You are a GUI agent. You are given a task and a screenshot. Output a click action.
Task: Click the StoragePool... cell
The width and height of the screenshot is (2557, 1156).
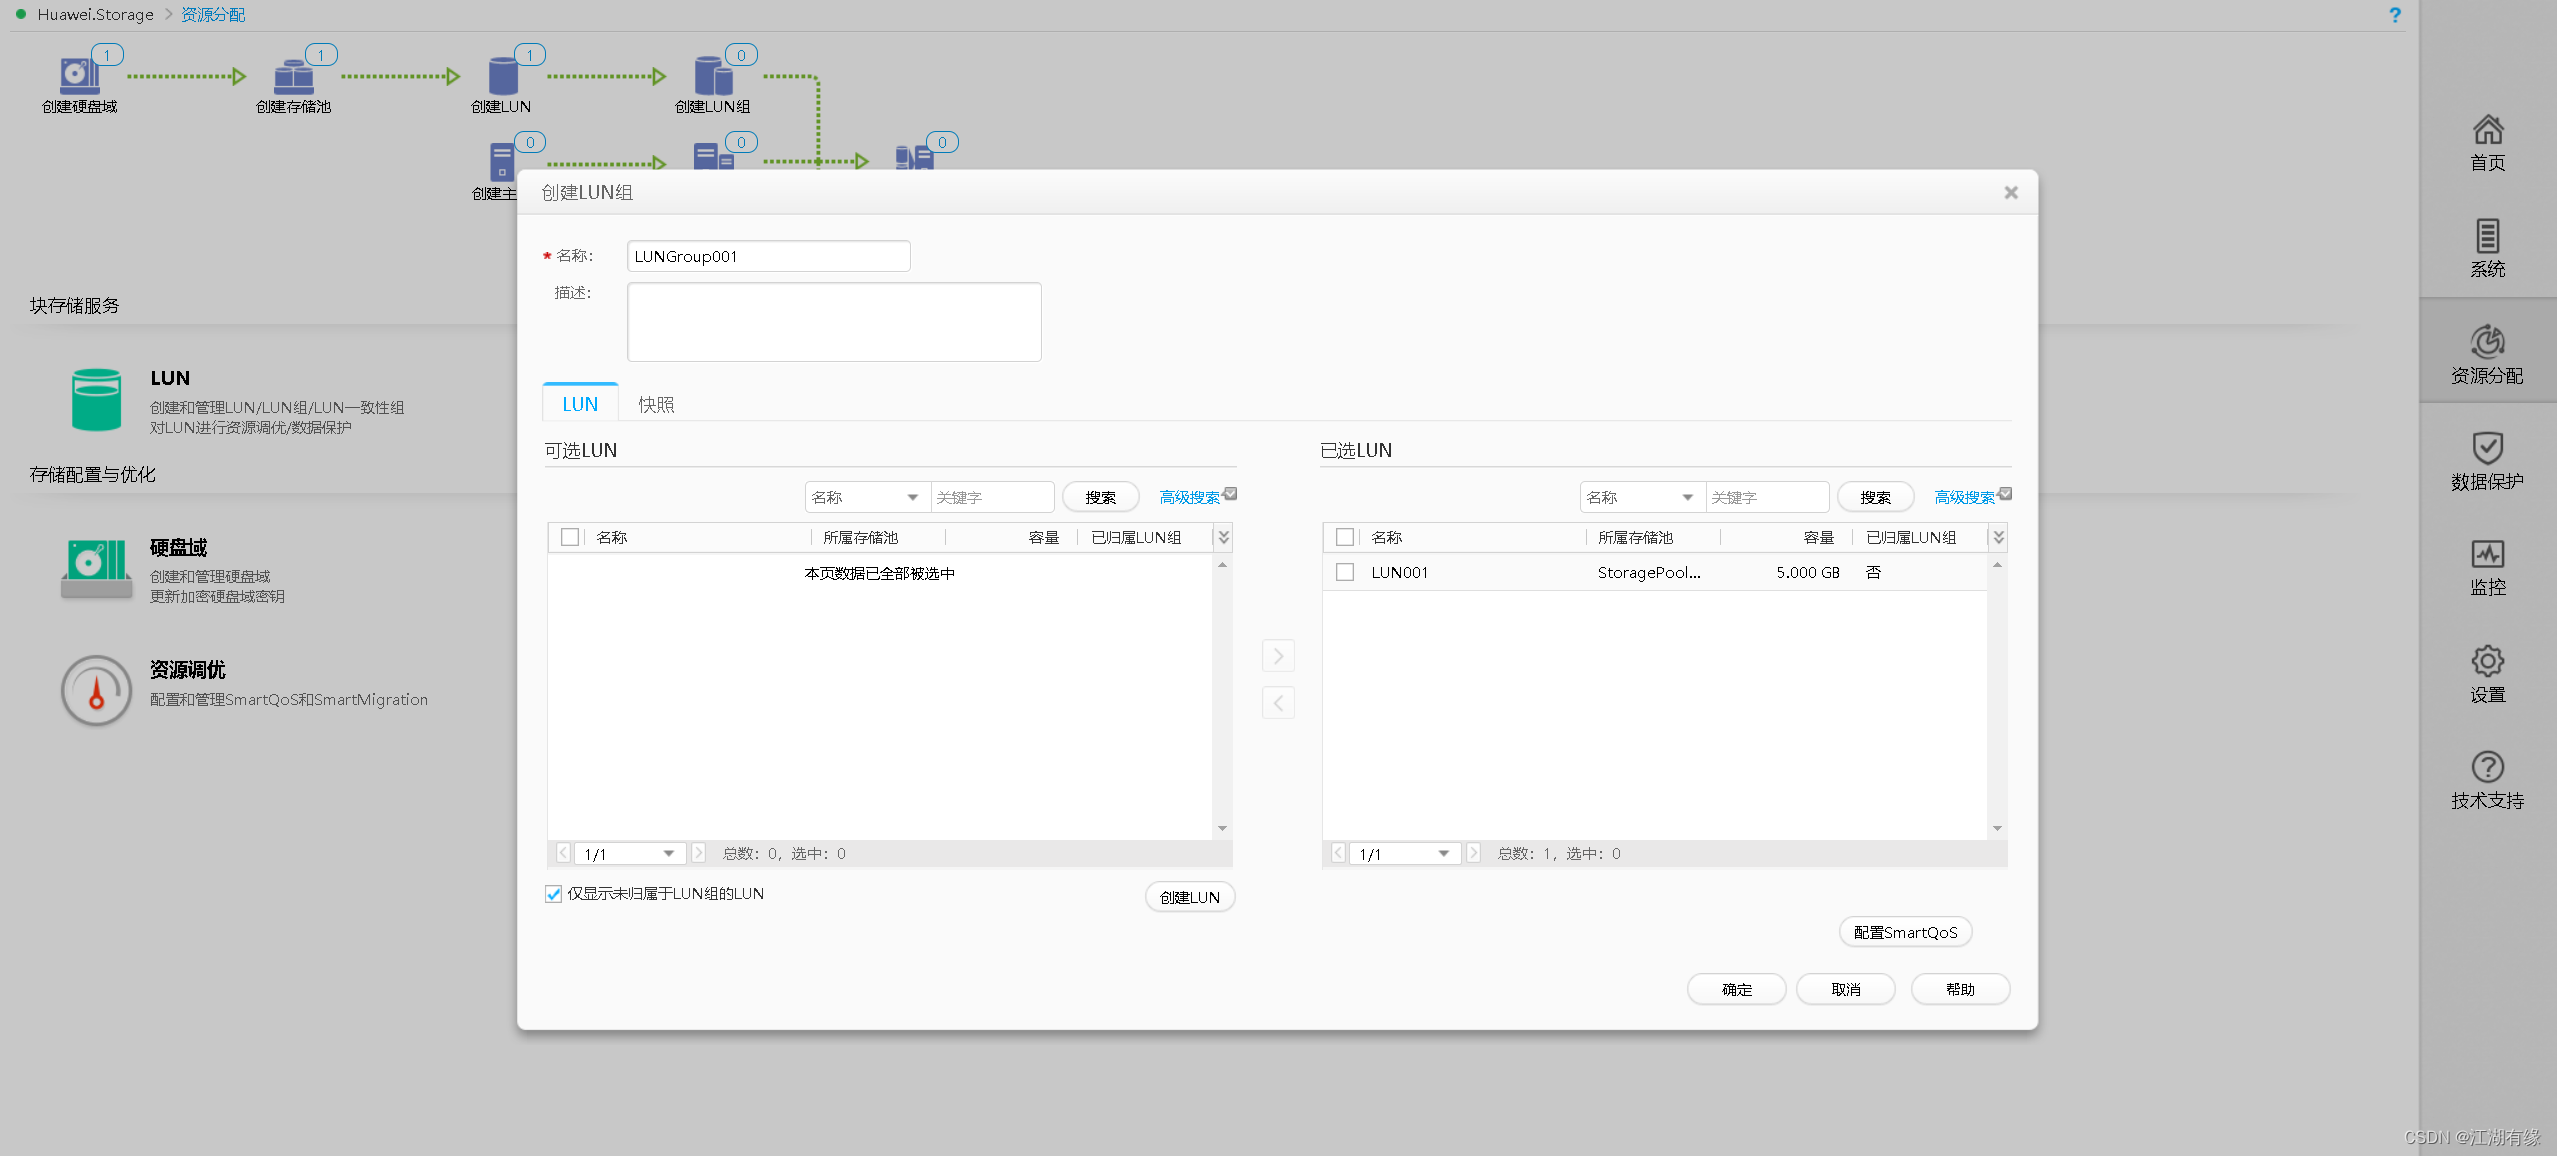pyautogui.click(x=1648, y=572)
